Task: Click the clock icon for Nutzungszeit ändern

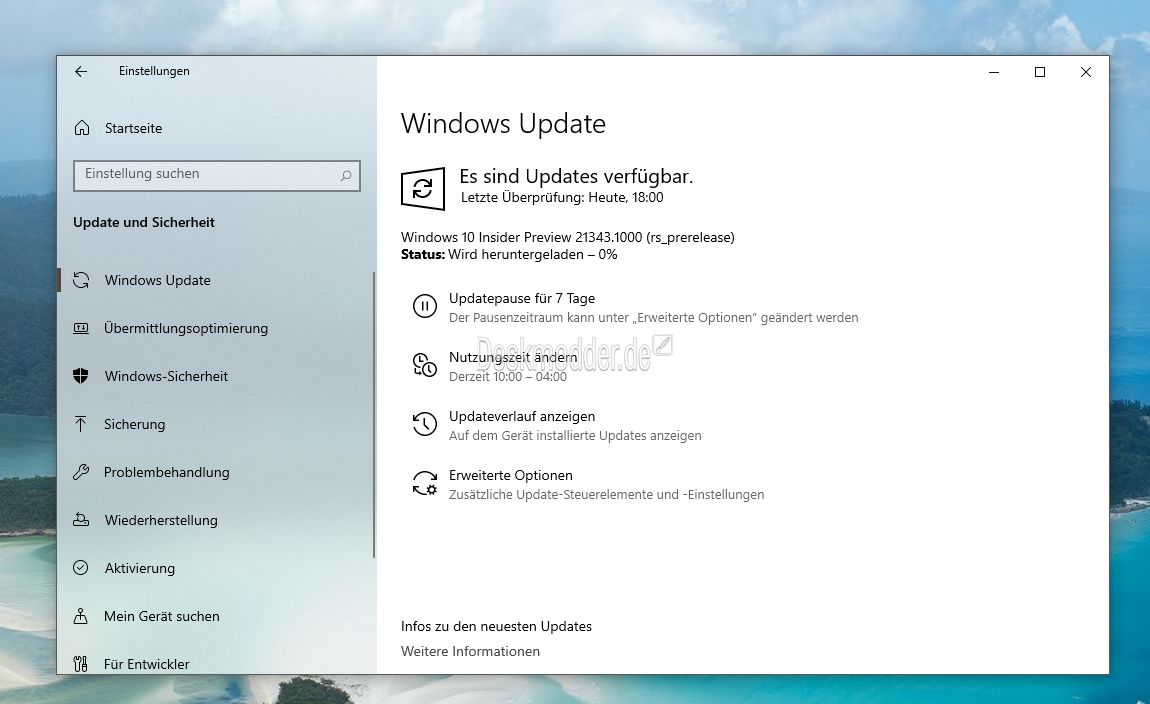Action: pos(425,365)
